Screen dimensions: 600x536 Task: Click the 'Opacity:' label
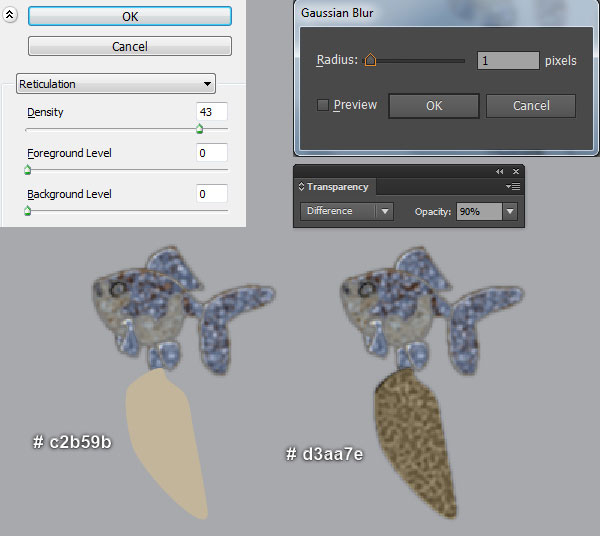(433, 212)
